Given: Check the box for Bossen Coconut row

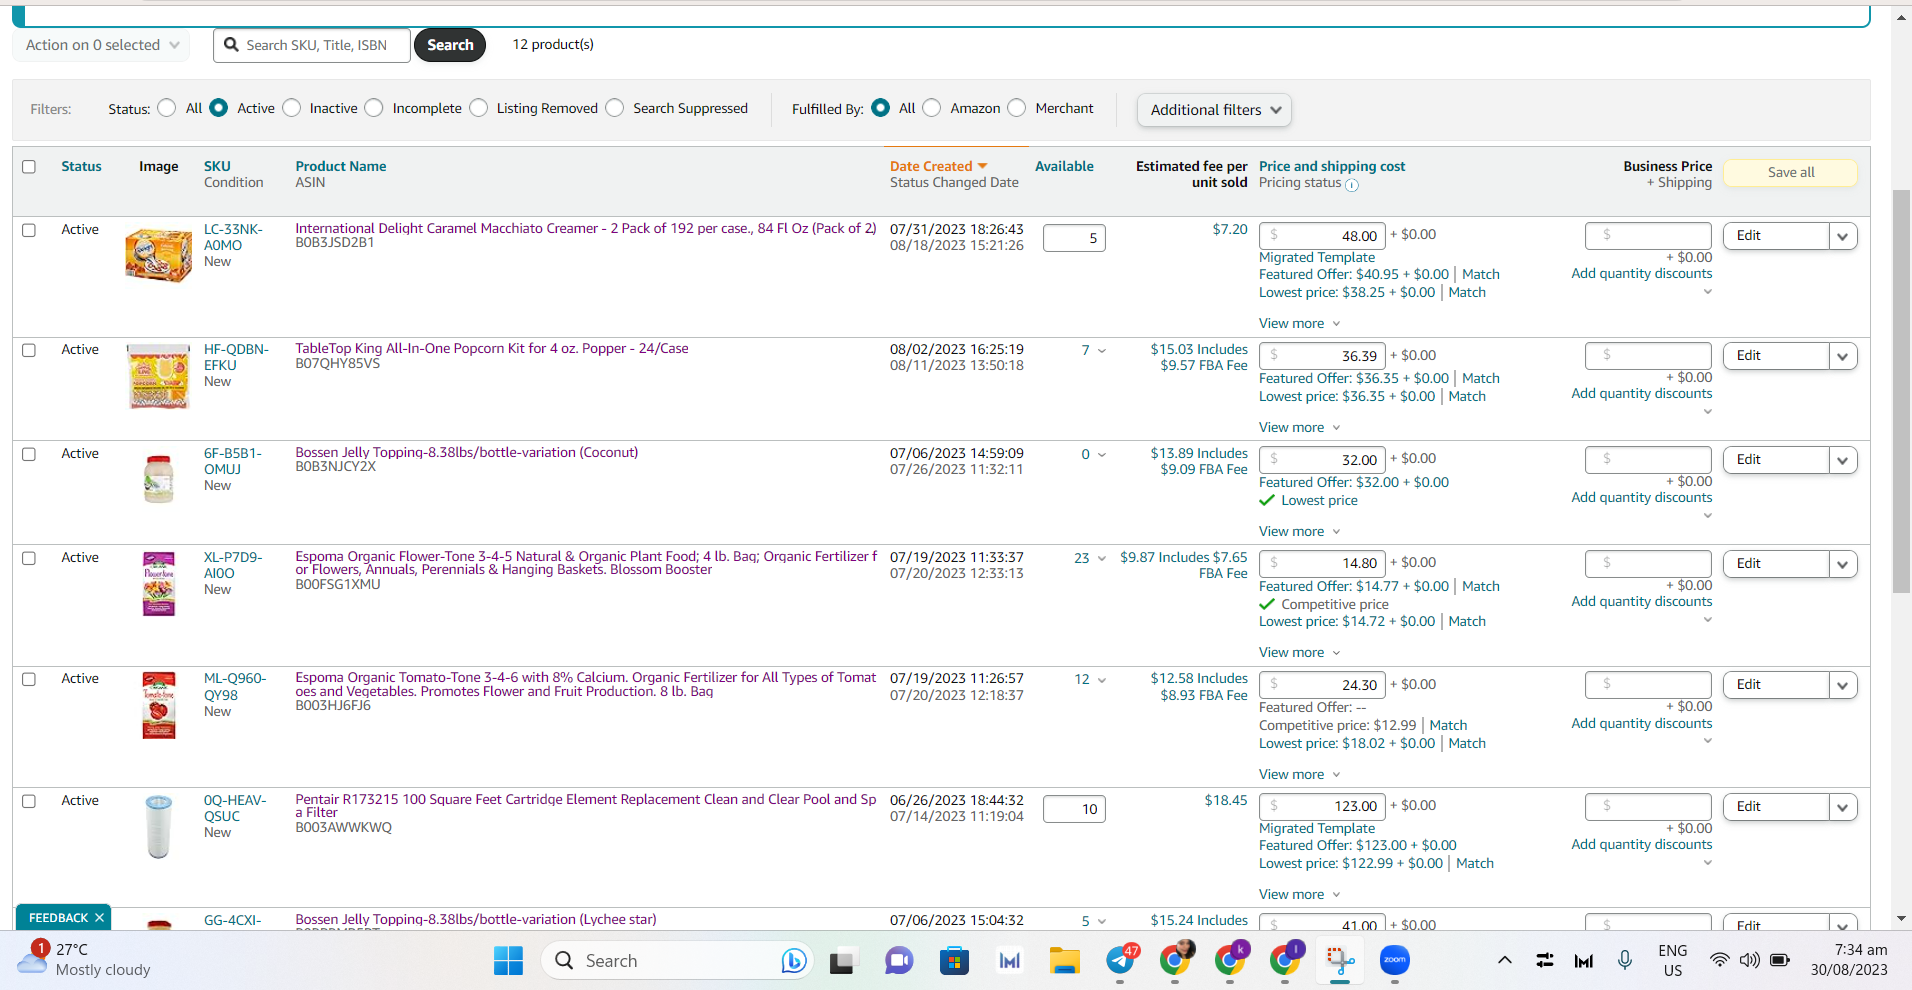Looking at the screenshot, I should (29, 454).
